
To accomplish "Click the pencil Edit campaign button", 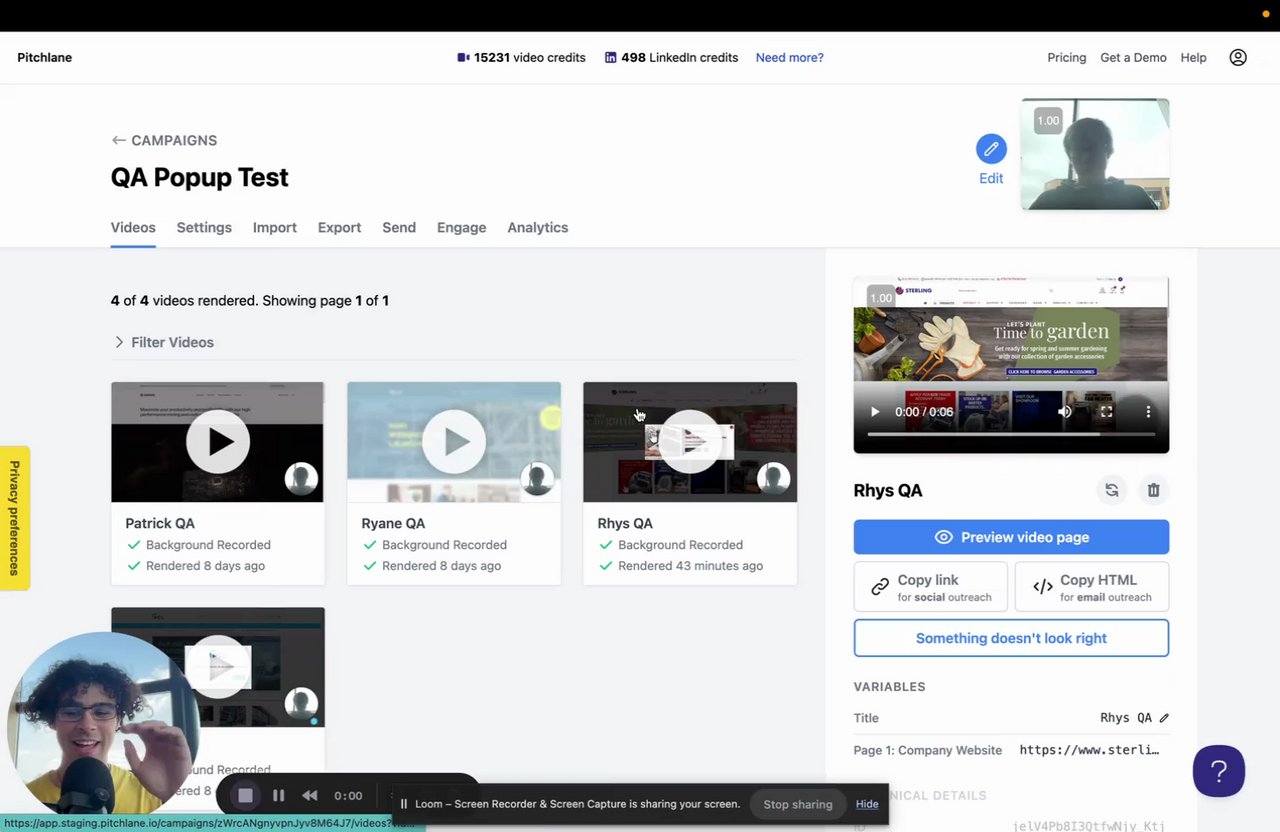I will (x=991, y=149).
